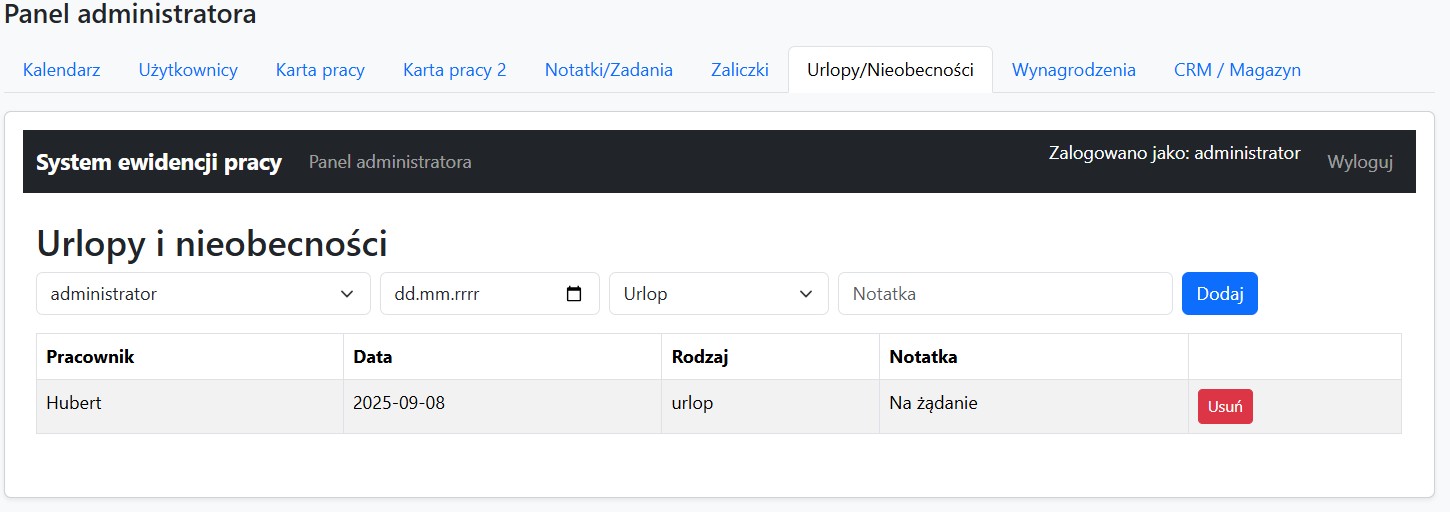Screen dimensions: 1450x512
Task: Click the Notatka text input field
Action: click(x=1004, y=294)
